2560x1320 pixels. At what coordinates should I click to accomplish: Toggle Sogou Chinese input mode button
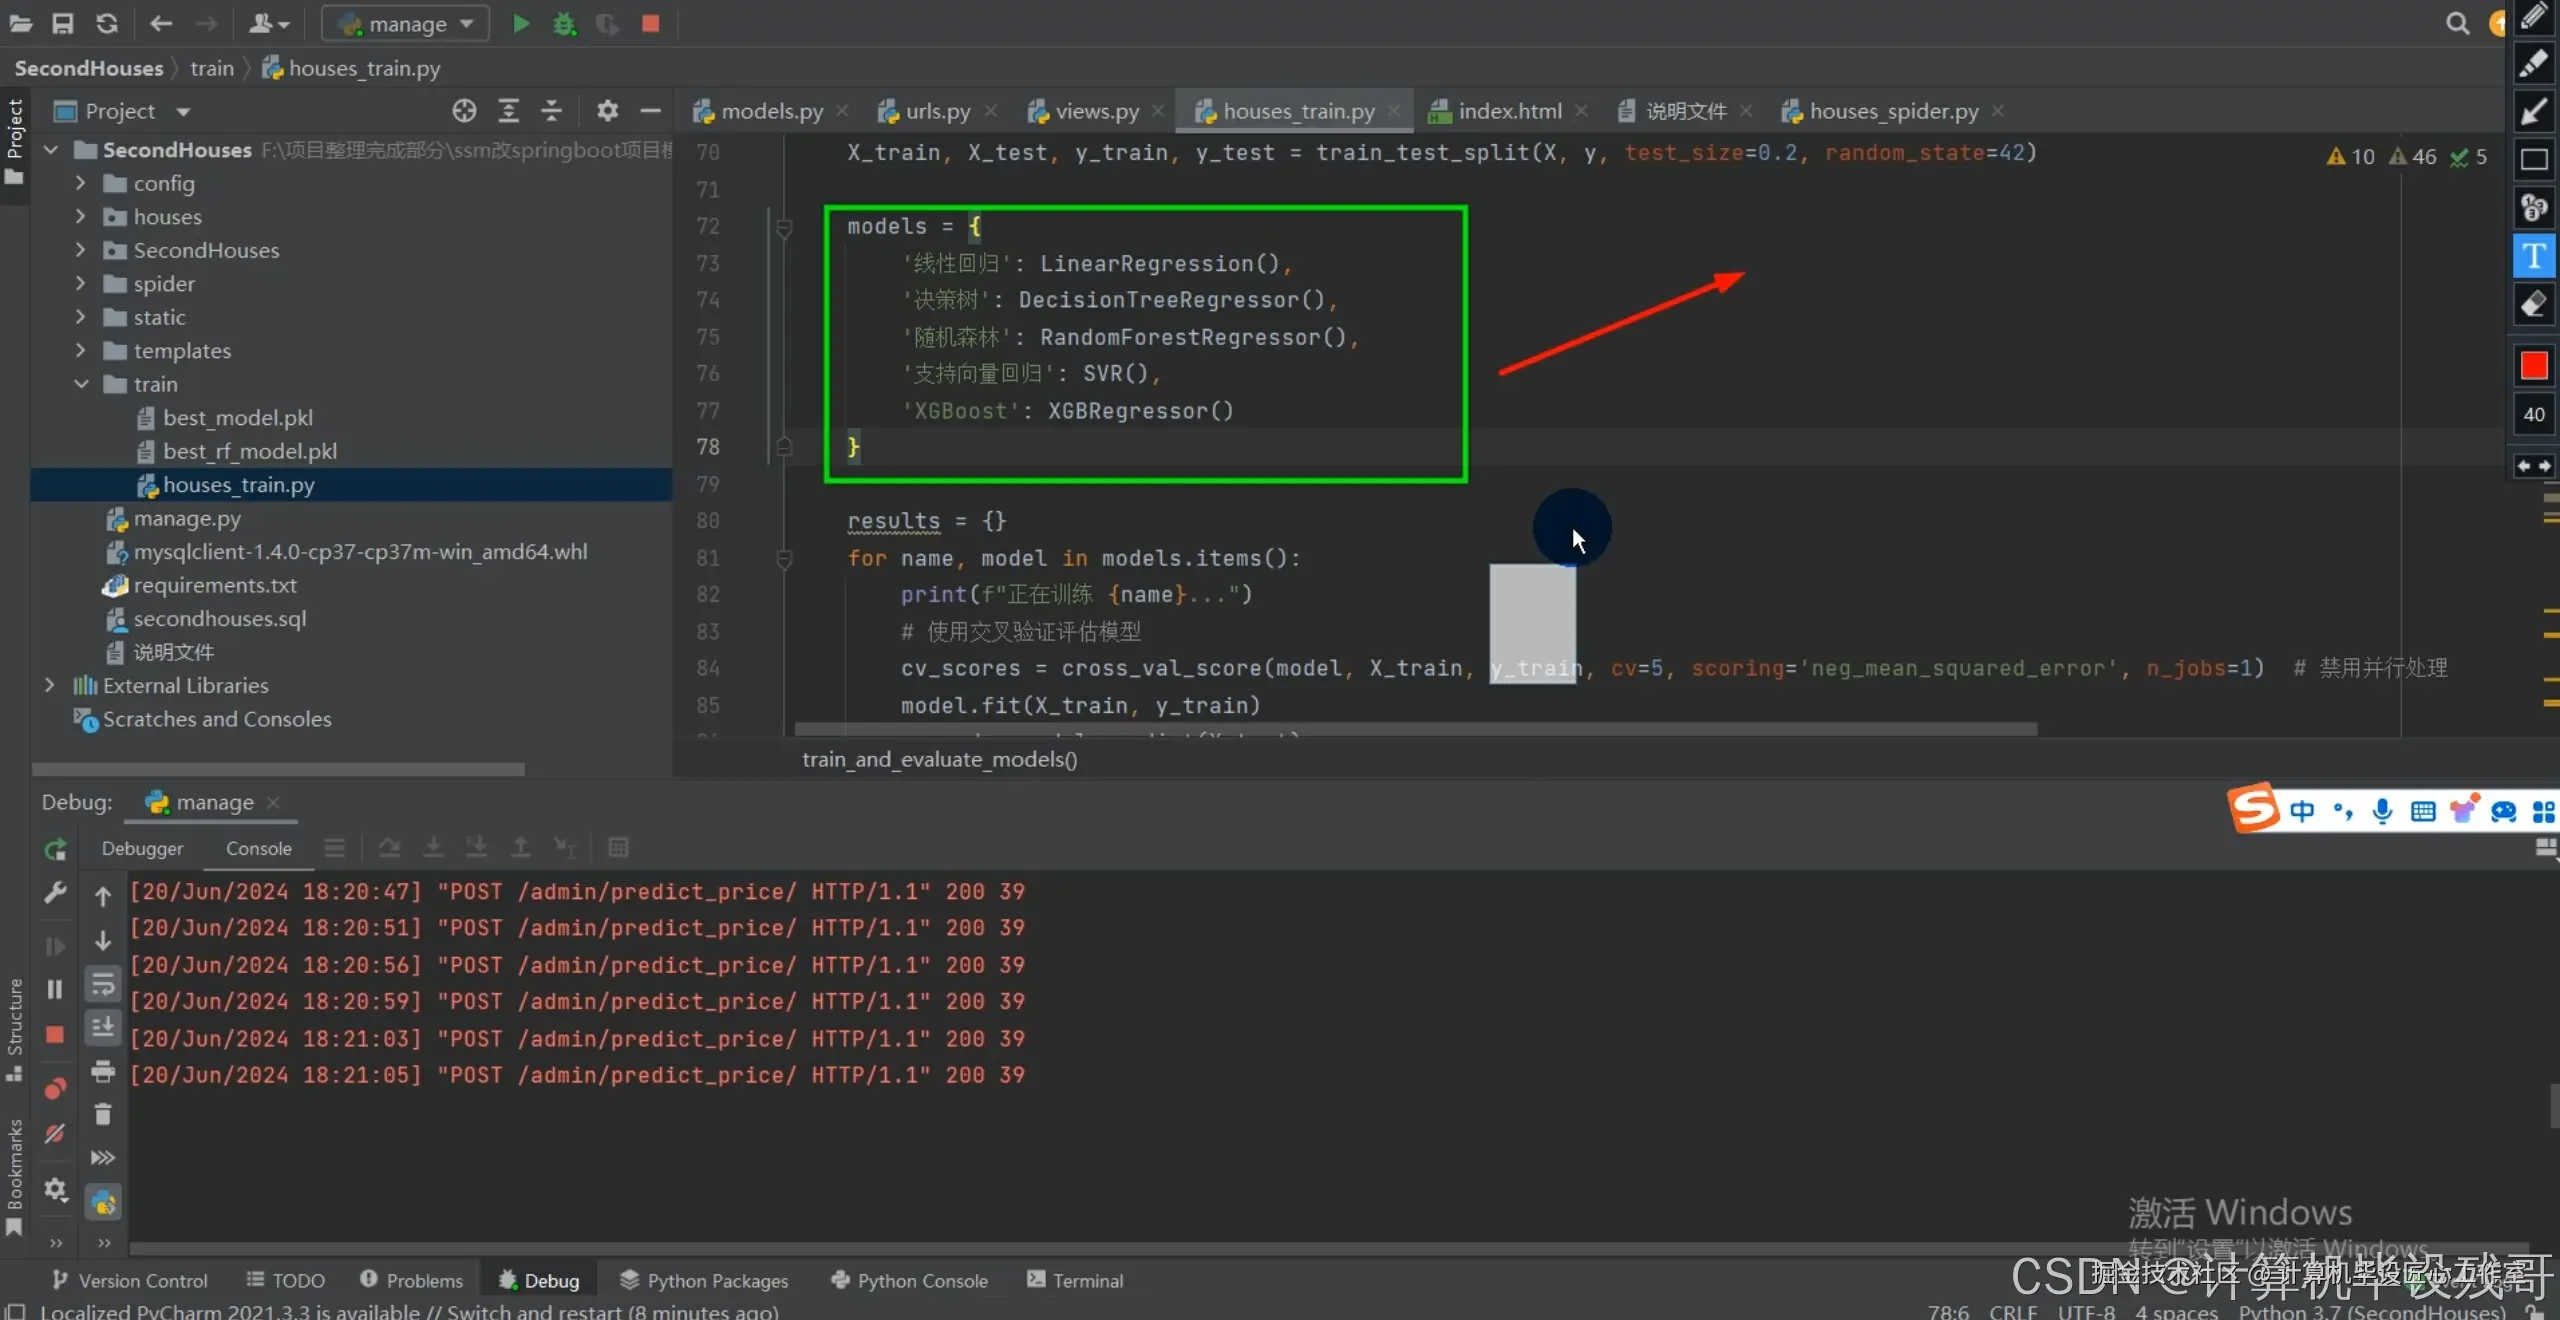pos(2302,810)
